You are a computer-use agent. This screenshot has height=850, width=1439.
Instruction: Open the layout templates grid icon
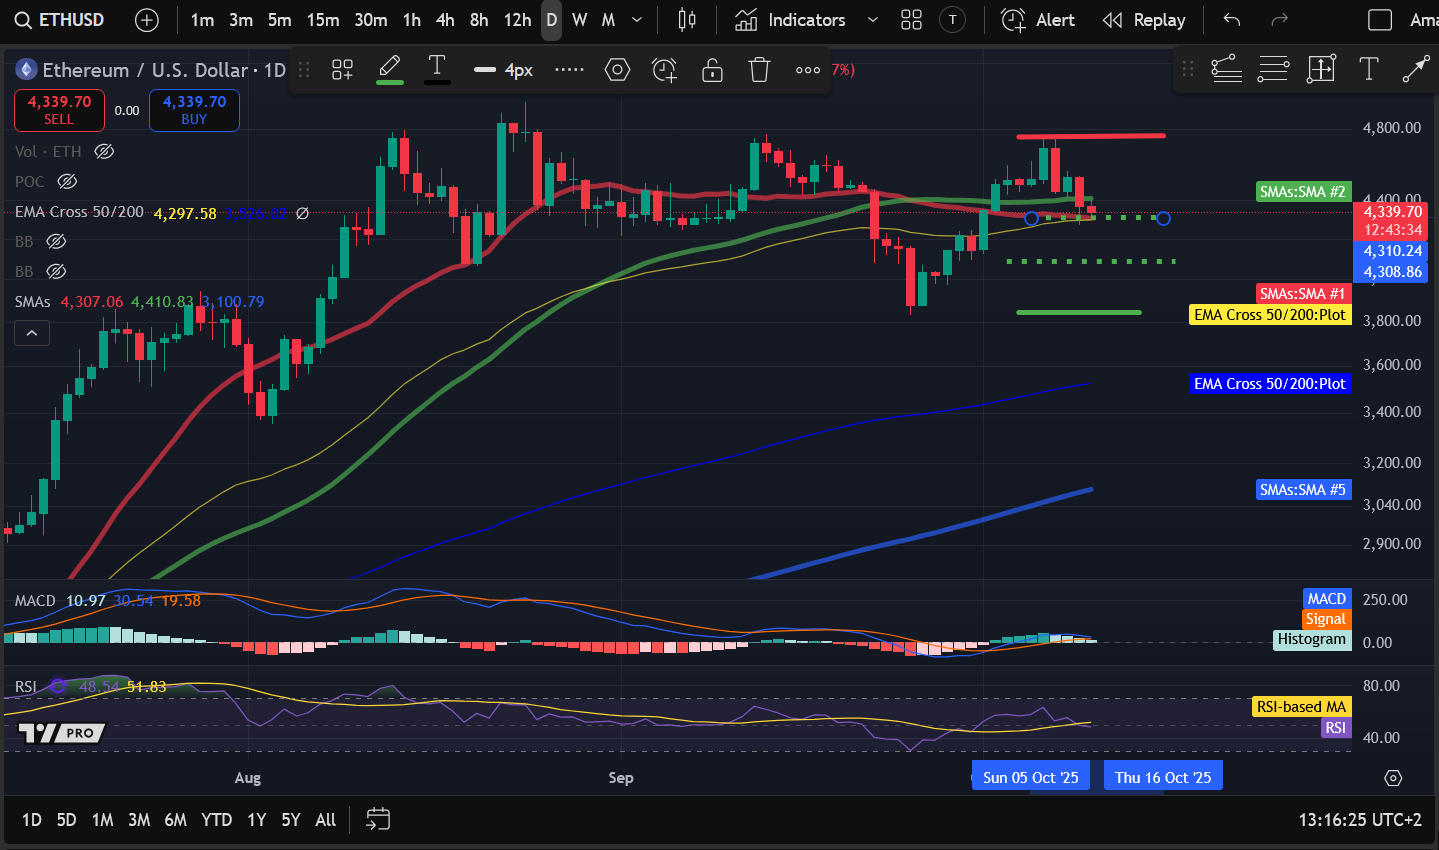click(x=911, y=20)
